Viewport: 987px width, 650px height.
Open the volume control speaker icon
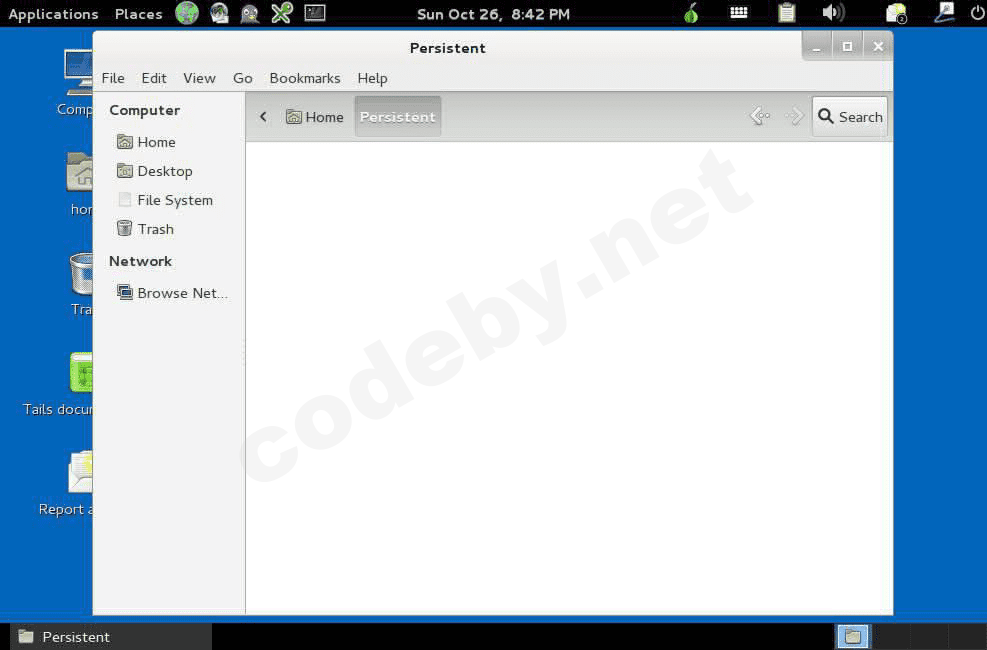click(x=833, y=13)
